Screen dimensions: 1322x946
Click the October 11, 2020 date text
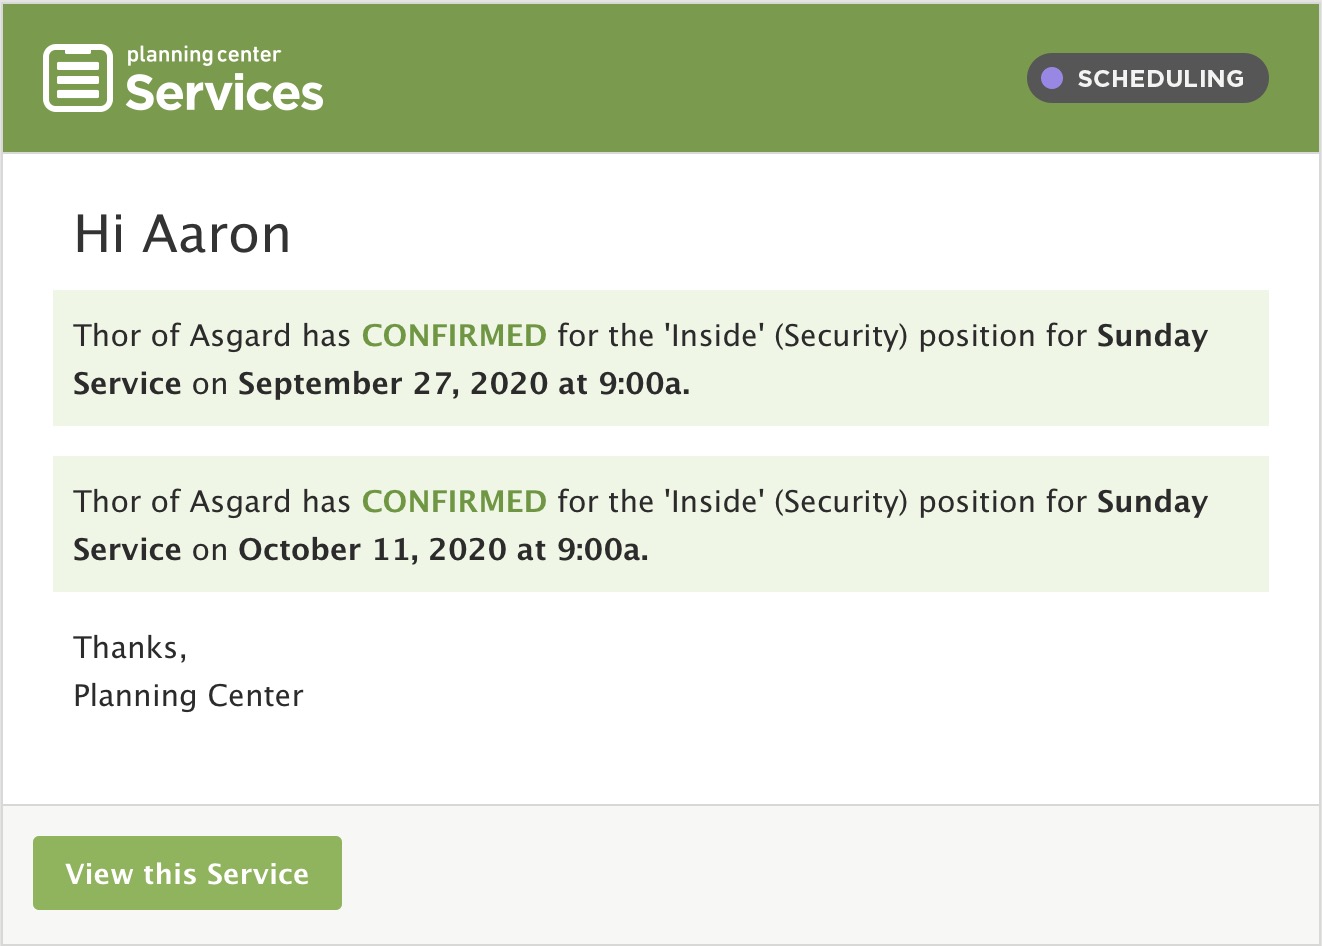click(372, 550)
